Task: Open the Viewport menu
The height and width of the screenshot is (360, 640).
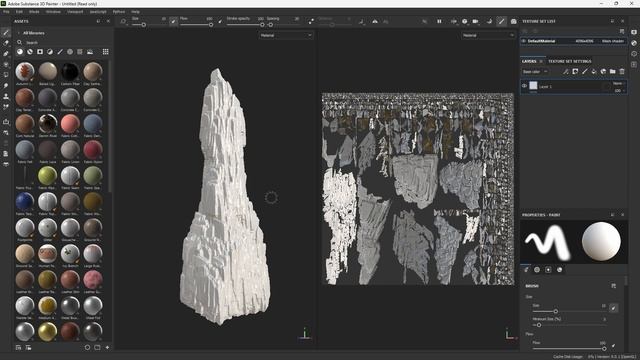Action: (x=75, y=12)
